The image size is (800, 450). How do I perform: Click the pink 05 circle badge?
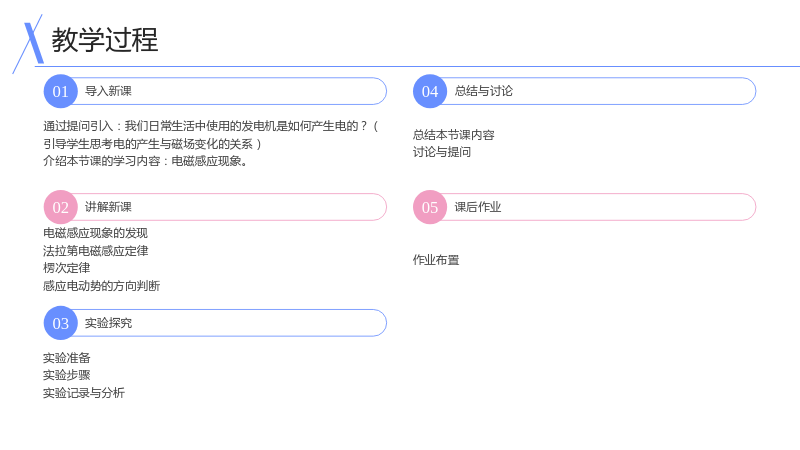[430, 207]
